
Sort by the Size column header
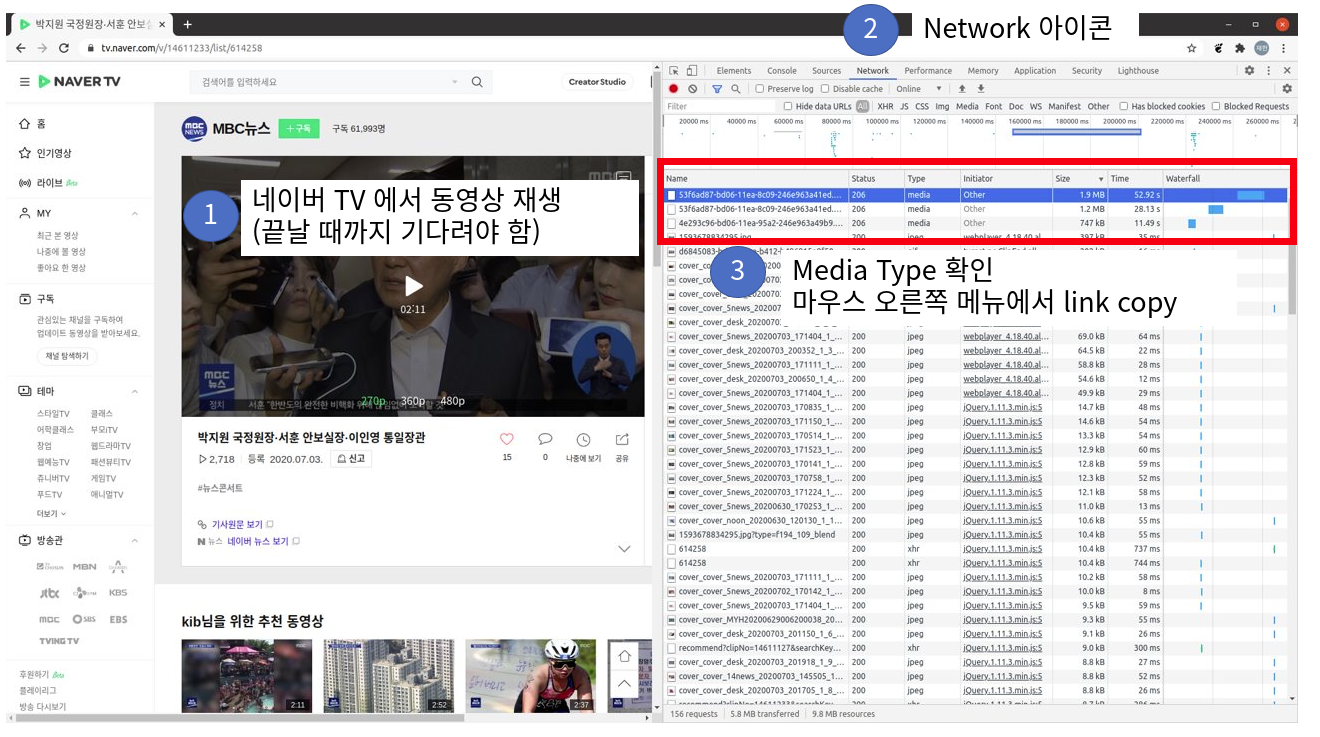click(1078, 178)
